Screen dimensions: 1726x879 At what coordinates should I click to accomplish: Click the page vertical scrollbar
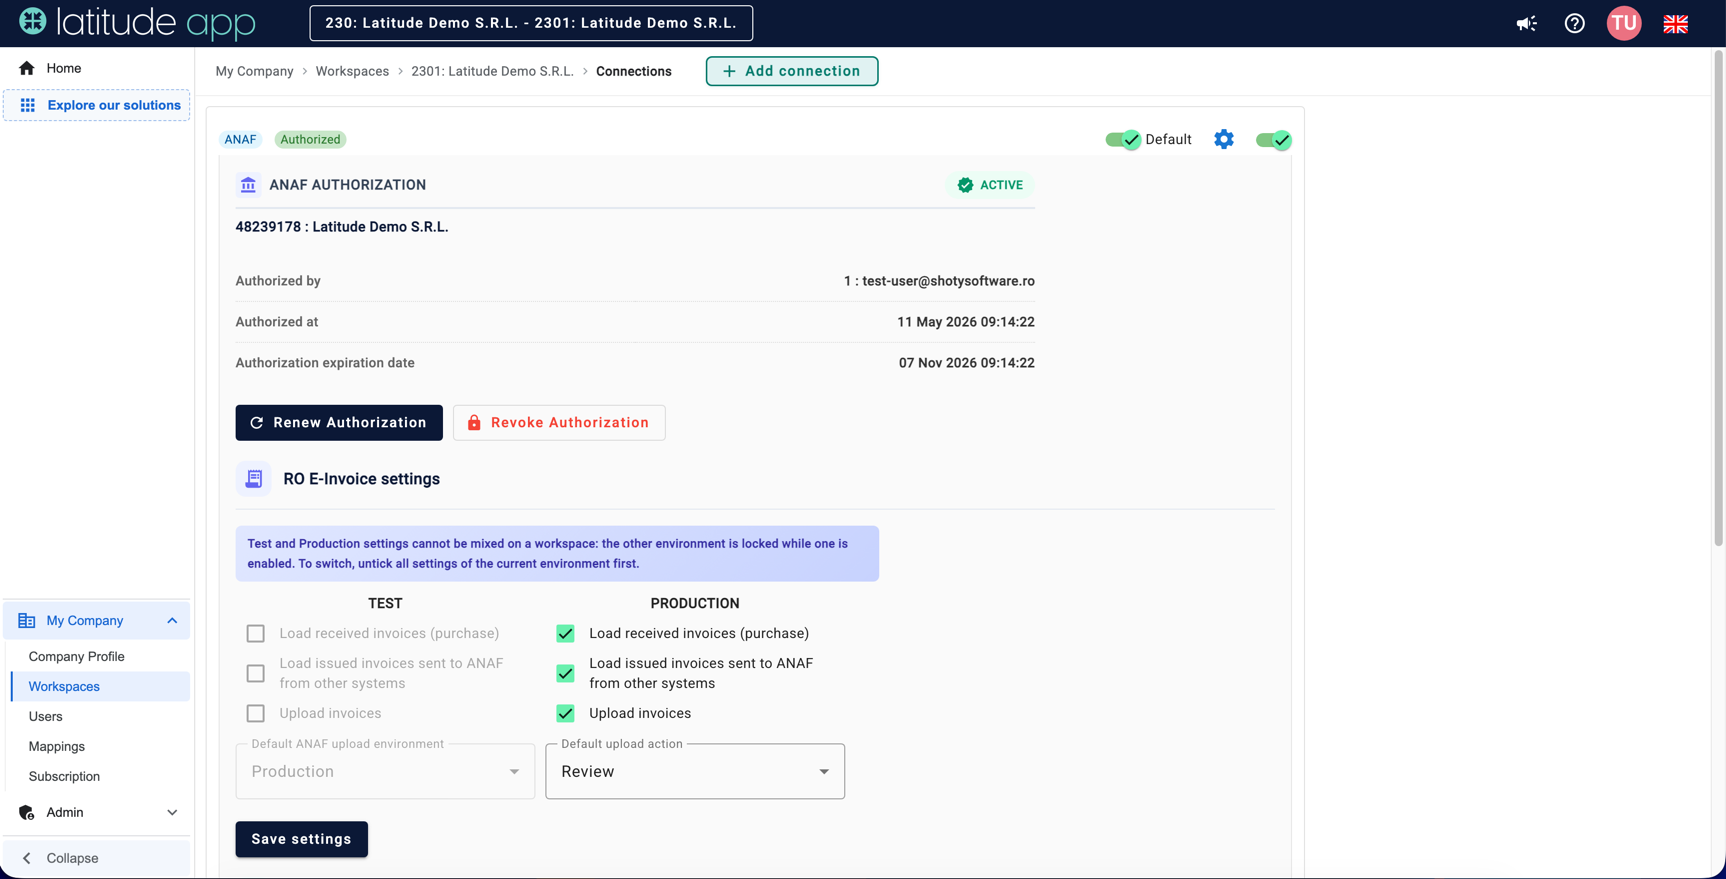[1719, 300]
